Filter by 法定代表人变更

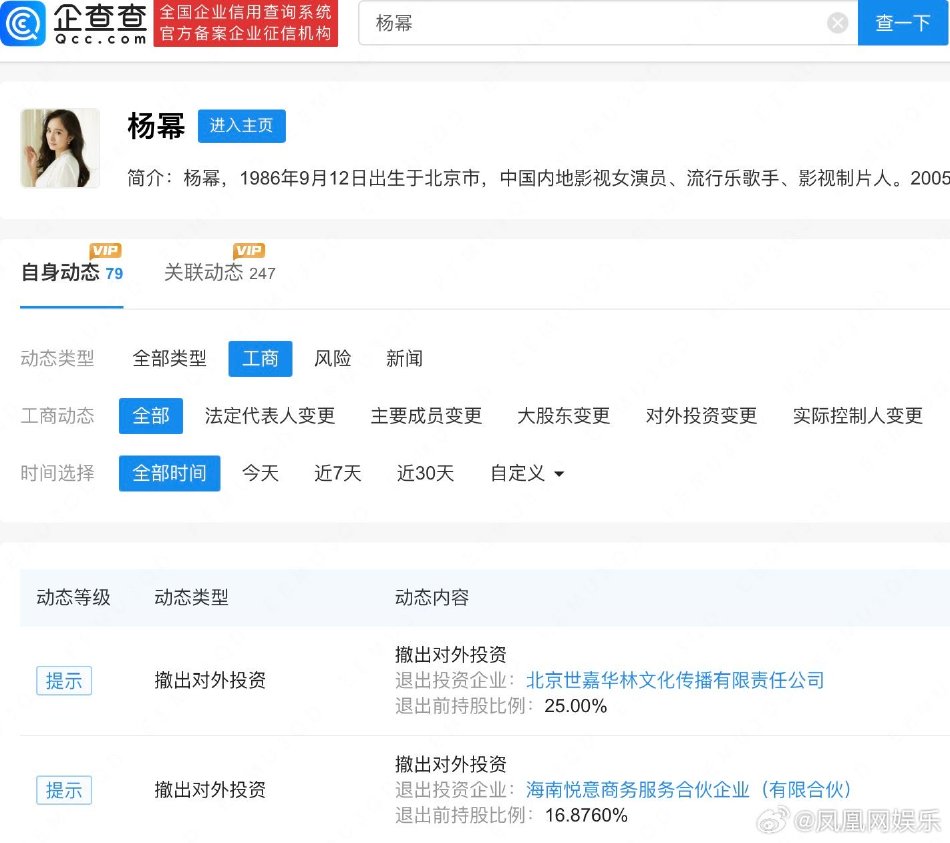click(x=270, y=416)
